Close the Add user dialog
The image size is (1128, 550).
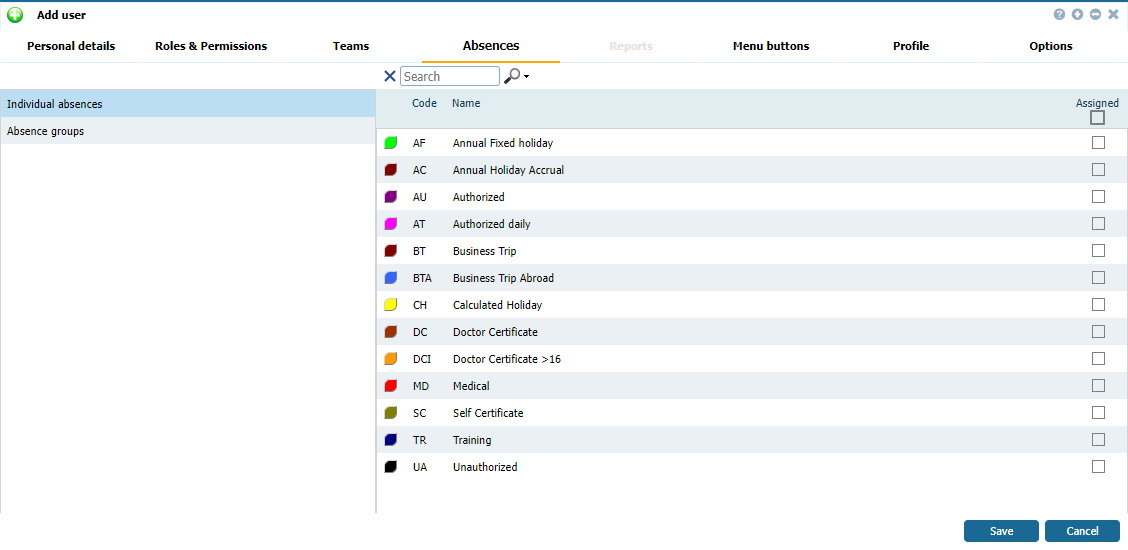point(1113,15)
